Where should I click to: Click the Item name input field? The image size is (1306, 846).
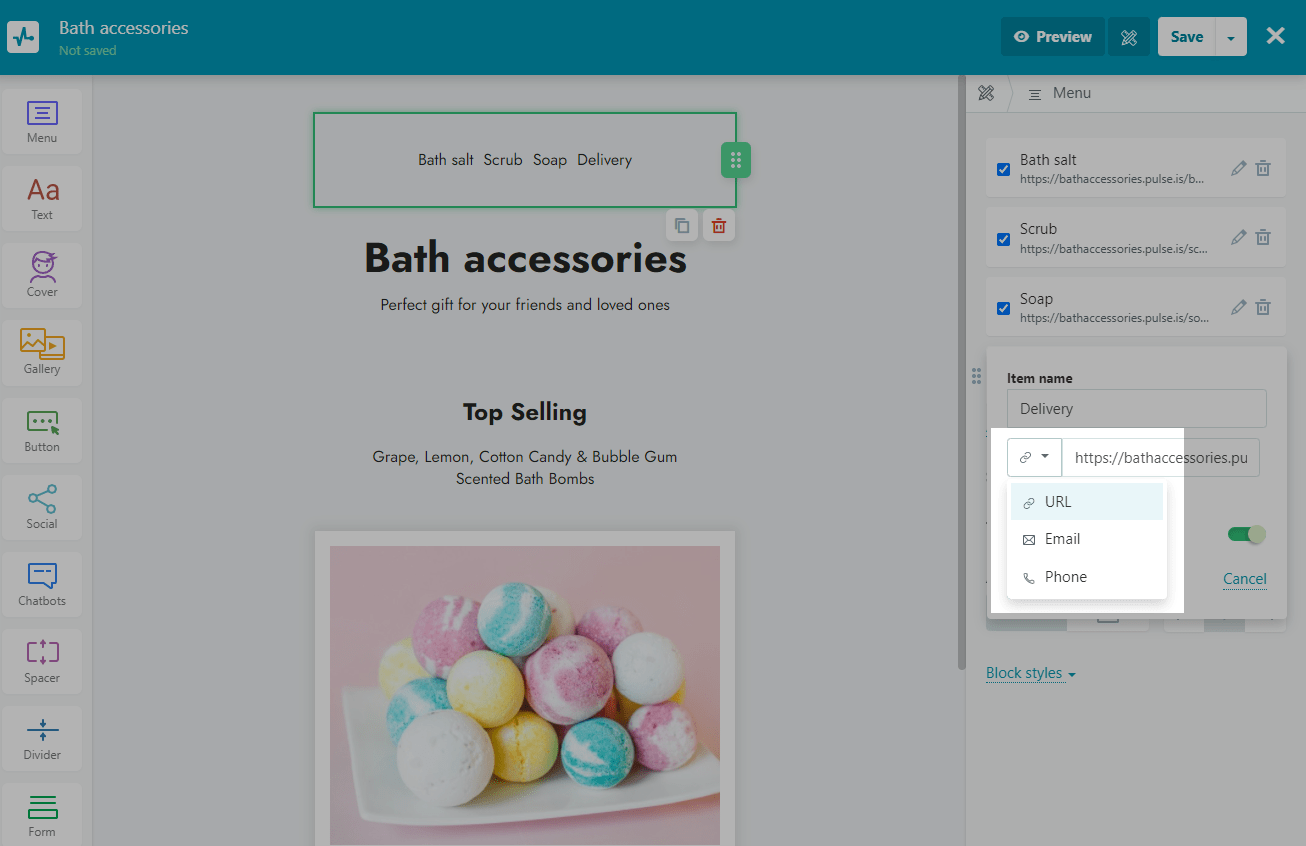click(1136, 409)
